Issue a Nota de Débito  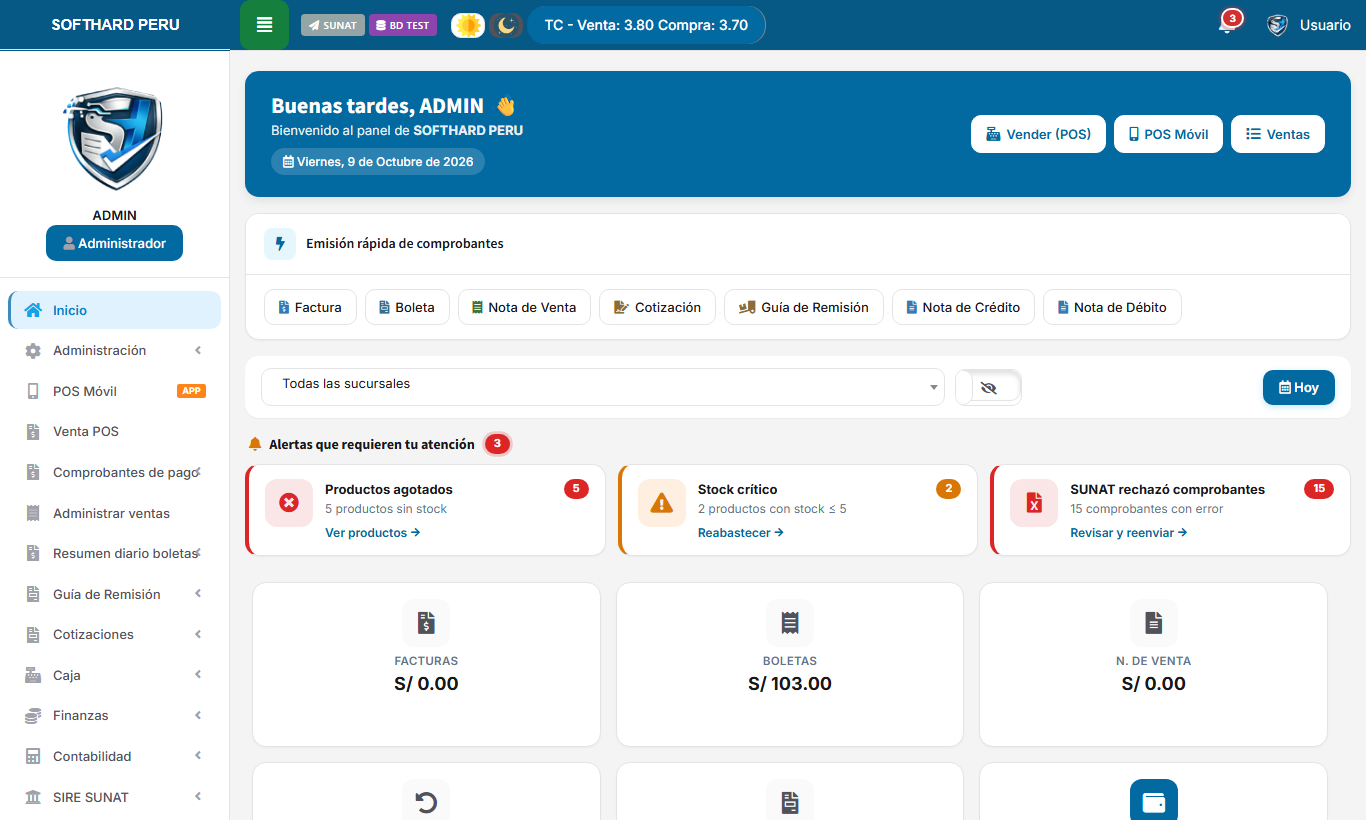coord(1112,307)
